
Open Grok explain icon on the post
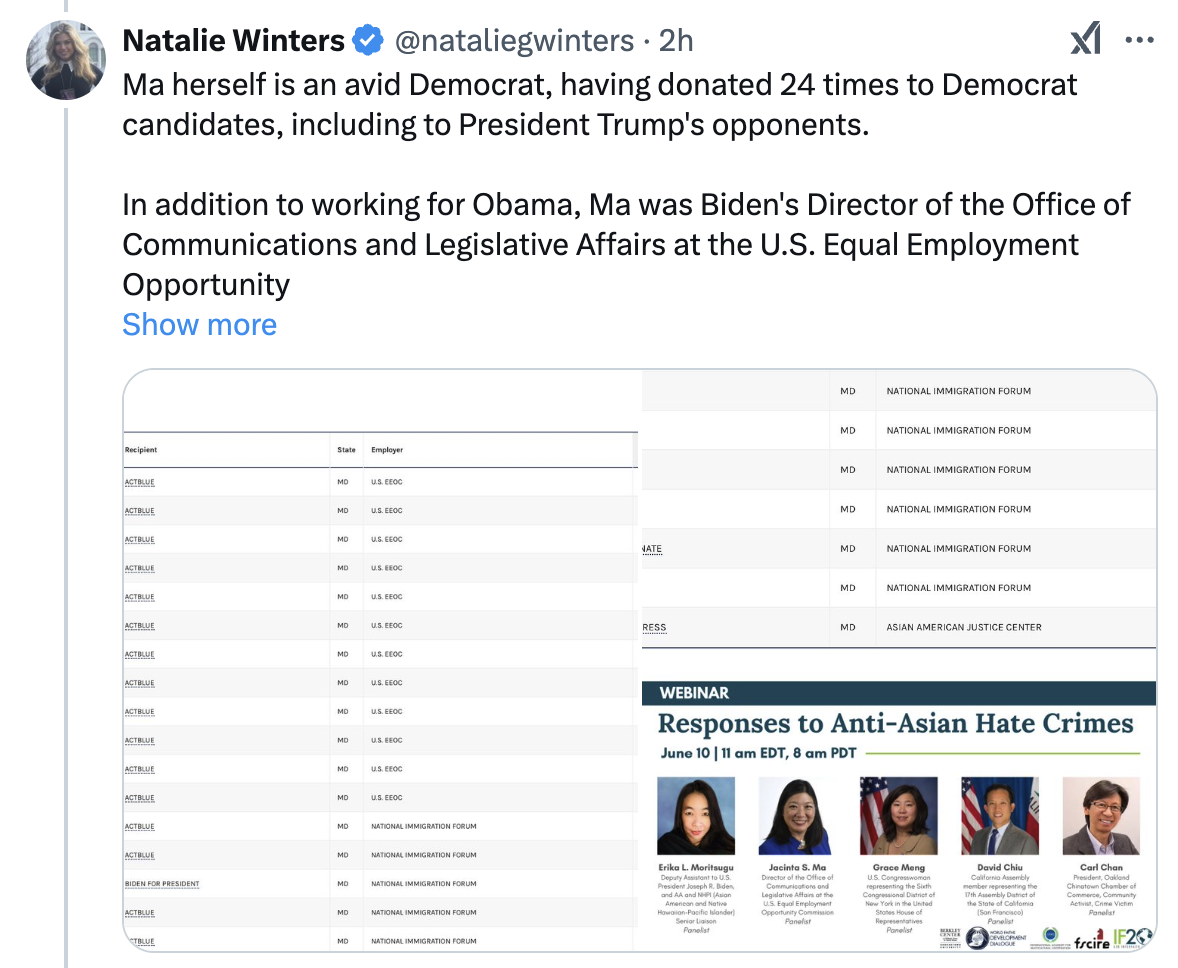pyautogui.click(x=1085, y=40)
